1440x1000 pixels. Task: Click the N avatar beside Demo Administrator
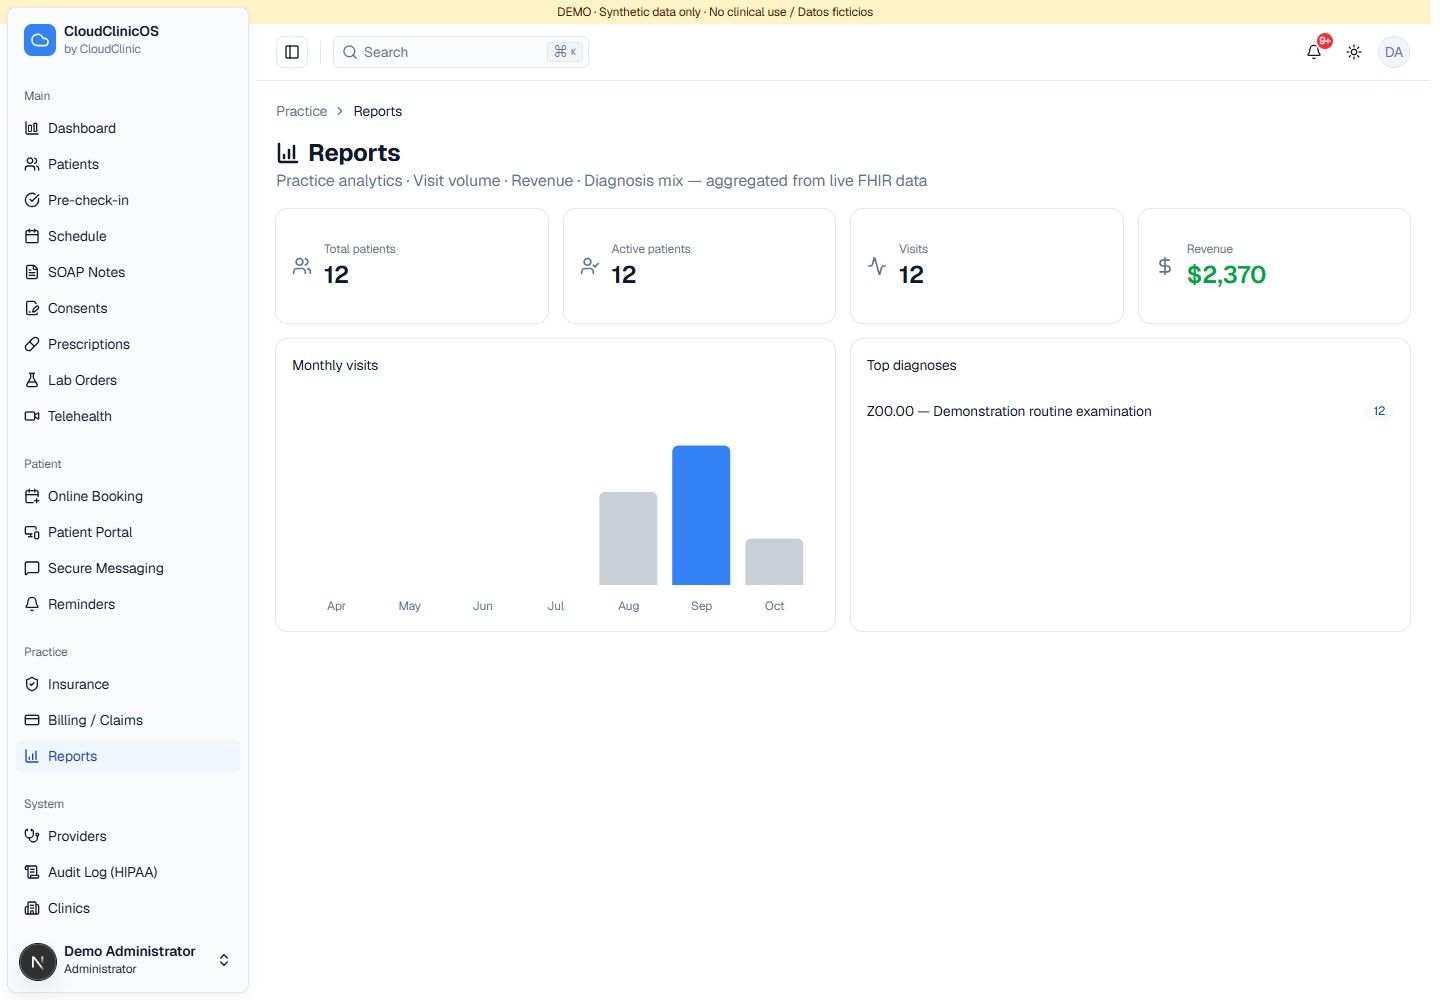[38, 962]
